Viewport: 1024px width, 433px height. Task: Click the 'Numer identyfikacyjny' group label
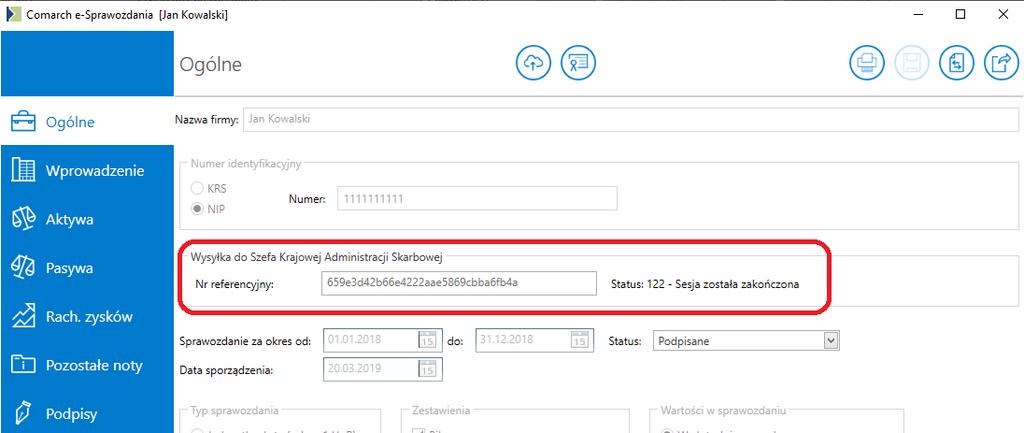pyautogui.click(x=246, y=164)
